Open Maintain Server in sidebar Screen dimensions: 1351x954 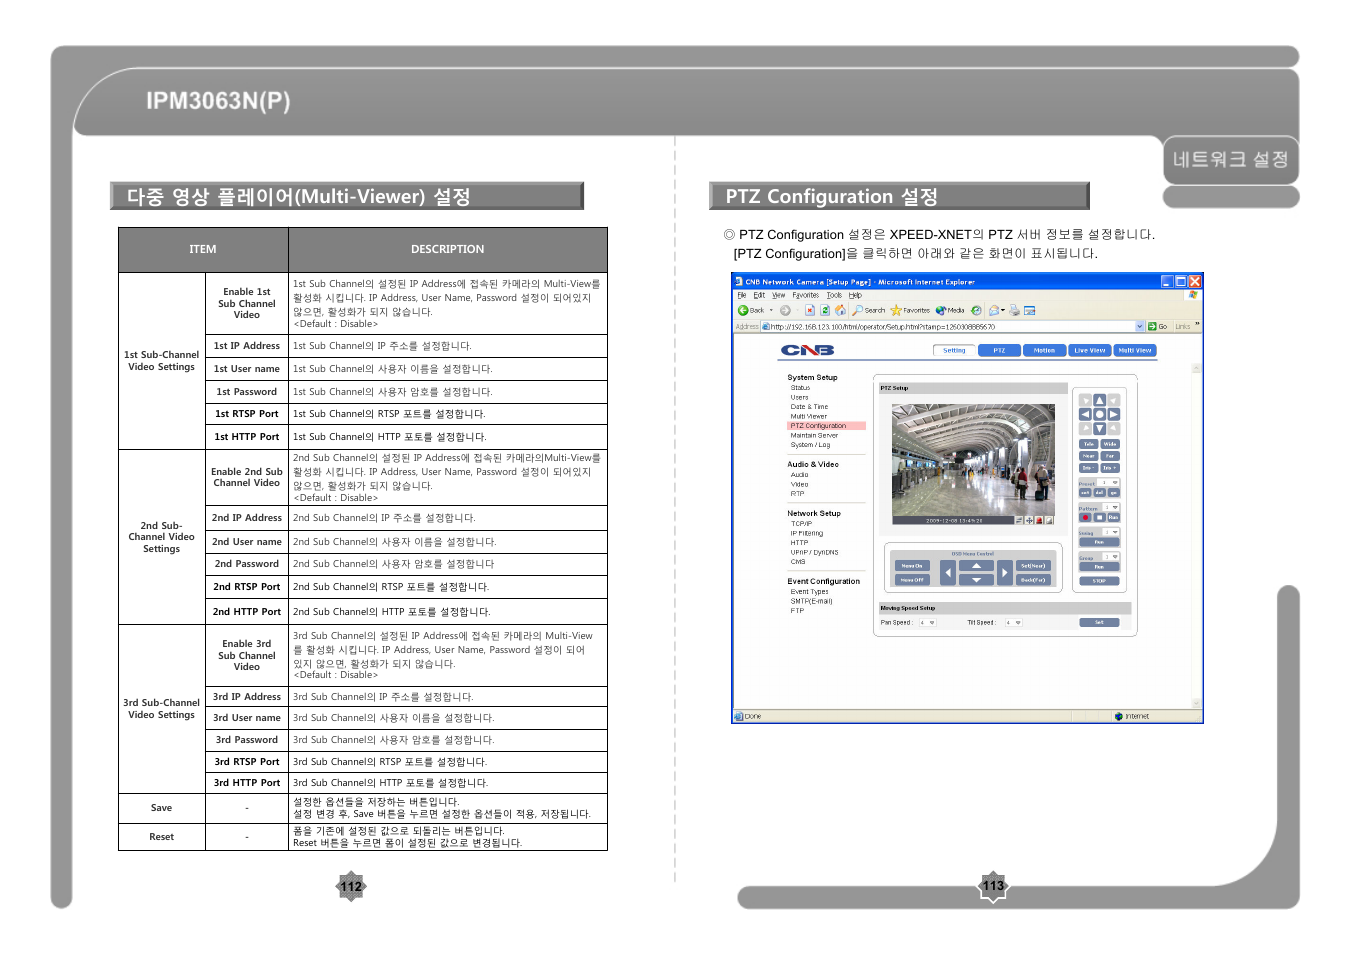[x=814, y=435]
